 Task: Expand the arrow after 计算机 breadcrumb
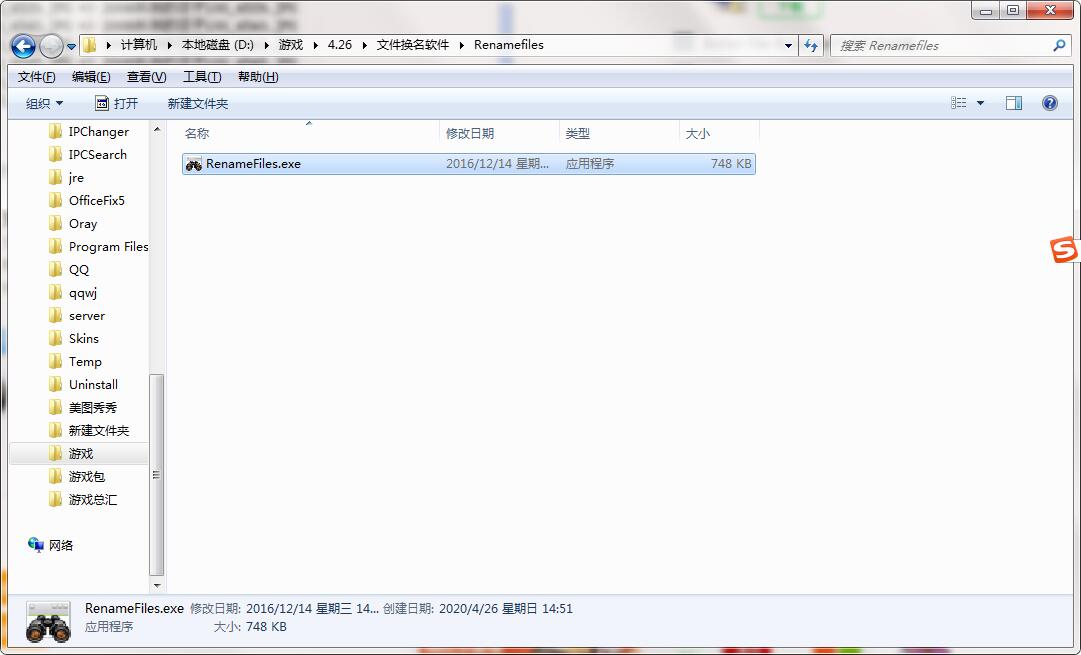170,46
